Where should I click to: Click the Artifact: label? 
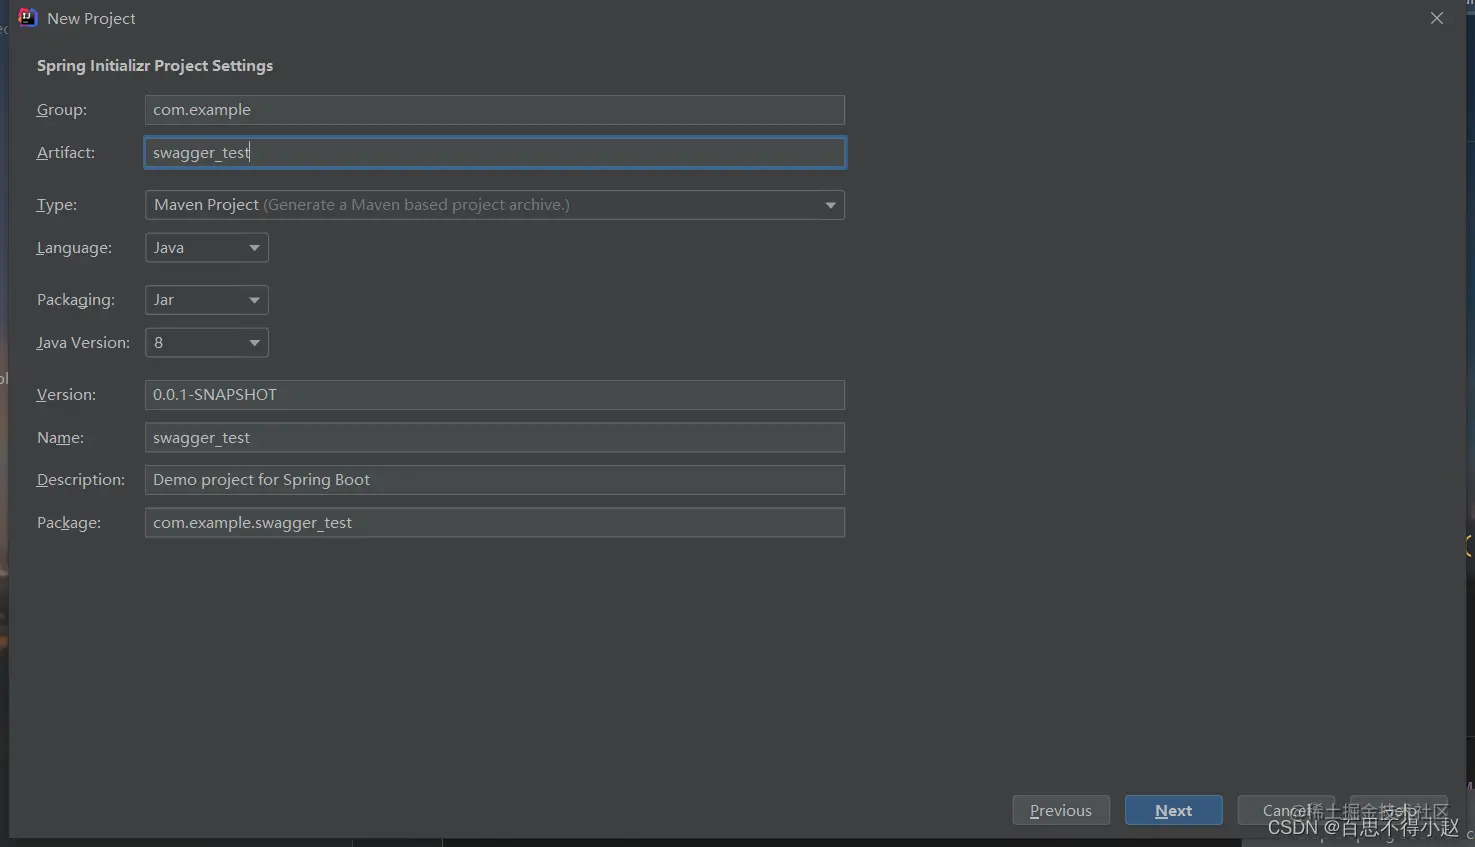tap(66, 152)
